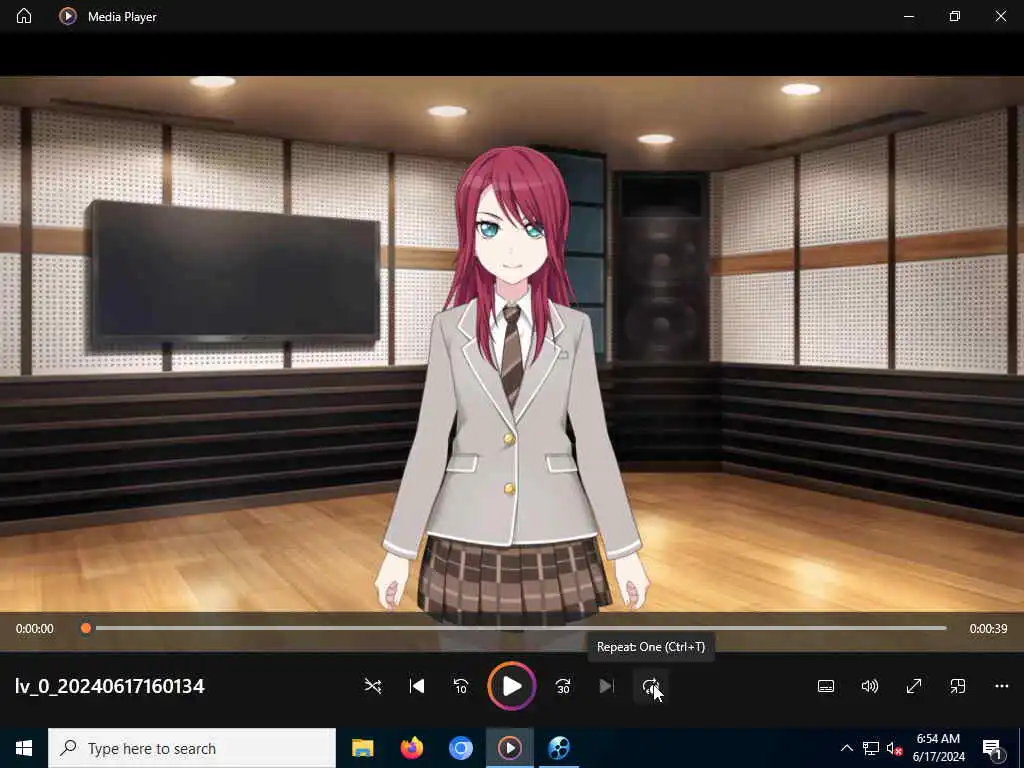This screenshot has width=1024, height=768.
Task: Skip back 10 seconds
Action: [460, 686]
